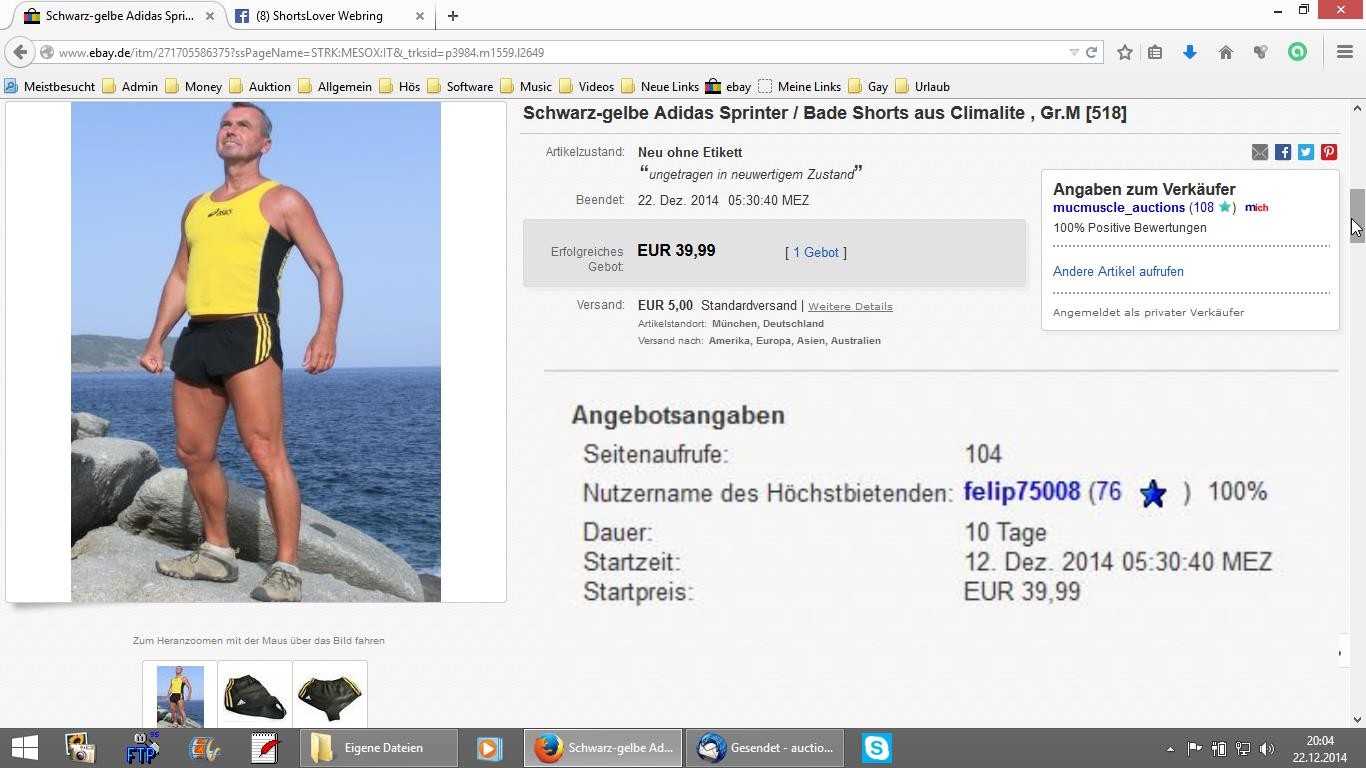Pin the listing on Pinterest
1366x768 pixels.
[1329, 152]
